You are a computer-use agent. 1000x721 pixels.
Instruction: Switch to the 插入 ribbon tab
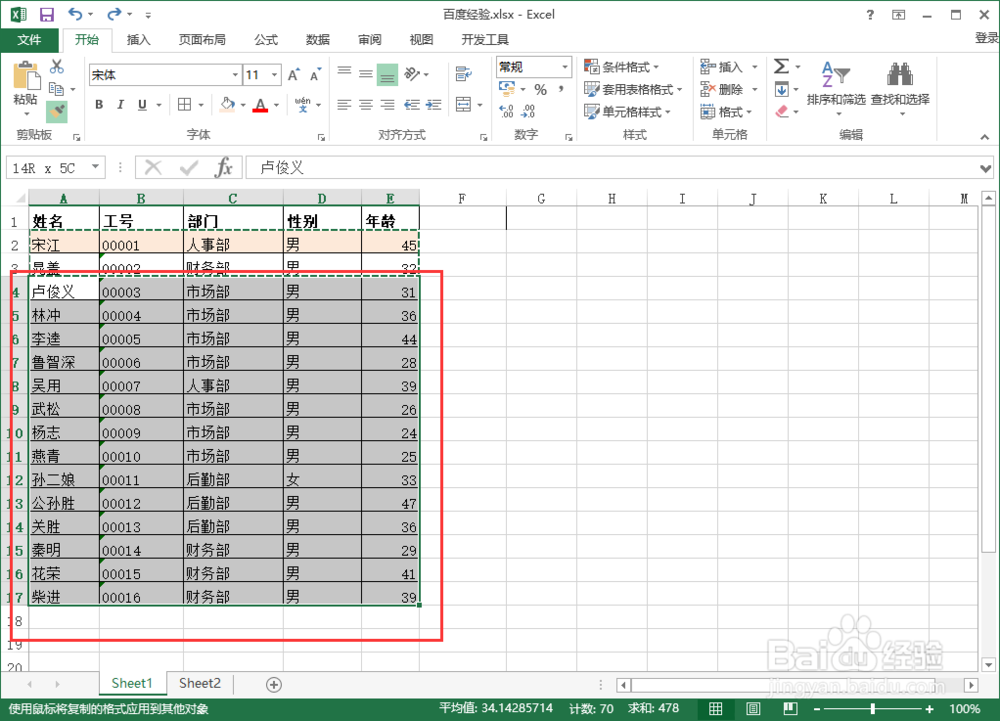[x=137, y=40]
